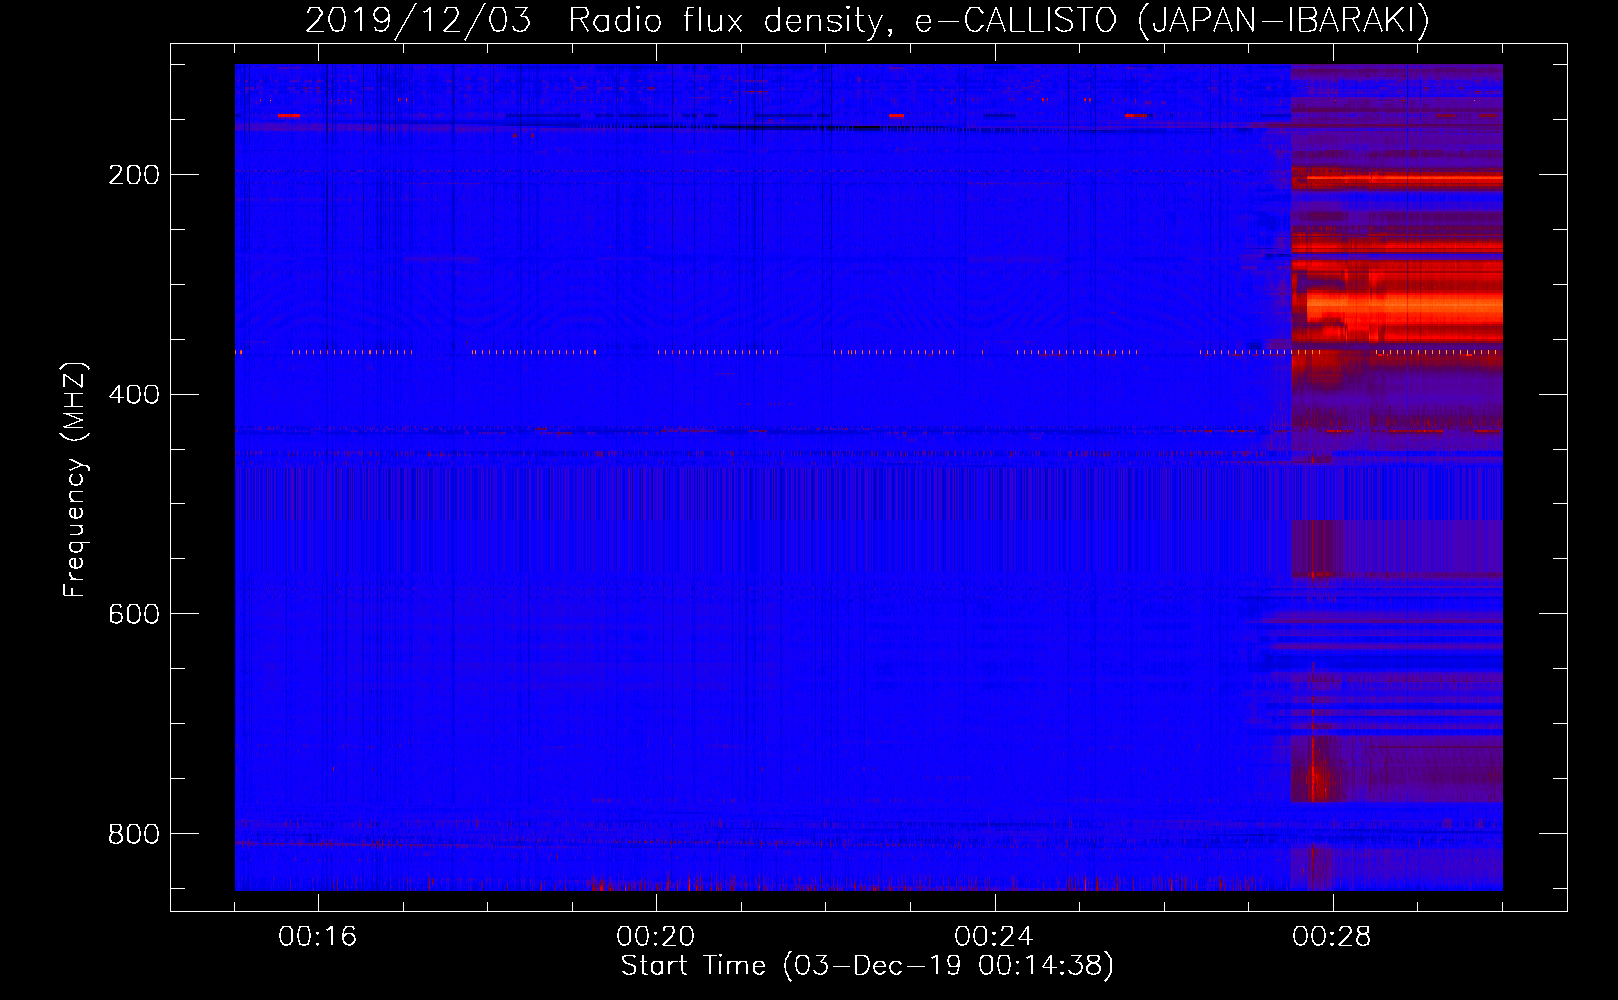Screen dimensions: 1618x1000
Task: Click the plot title text e-CALLISTO (JAPAN-IBARAKI)
Action: (x=1172, y=20)
